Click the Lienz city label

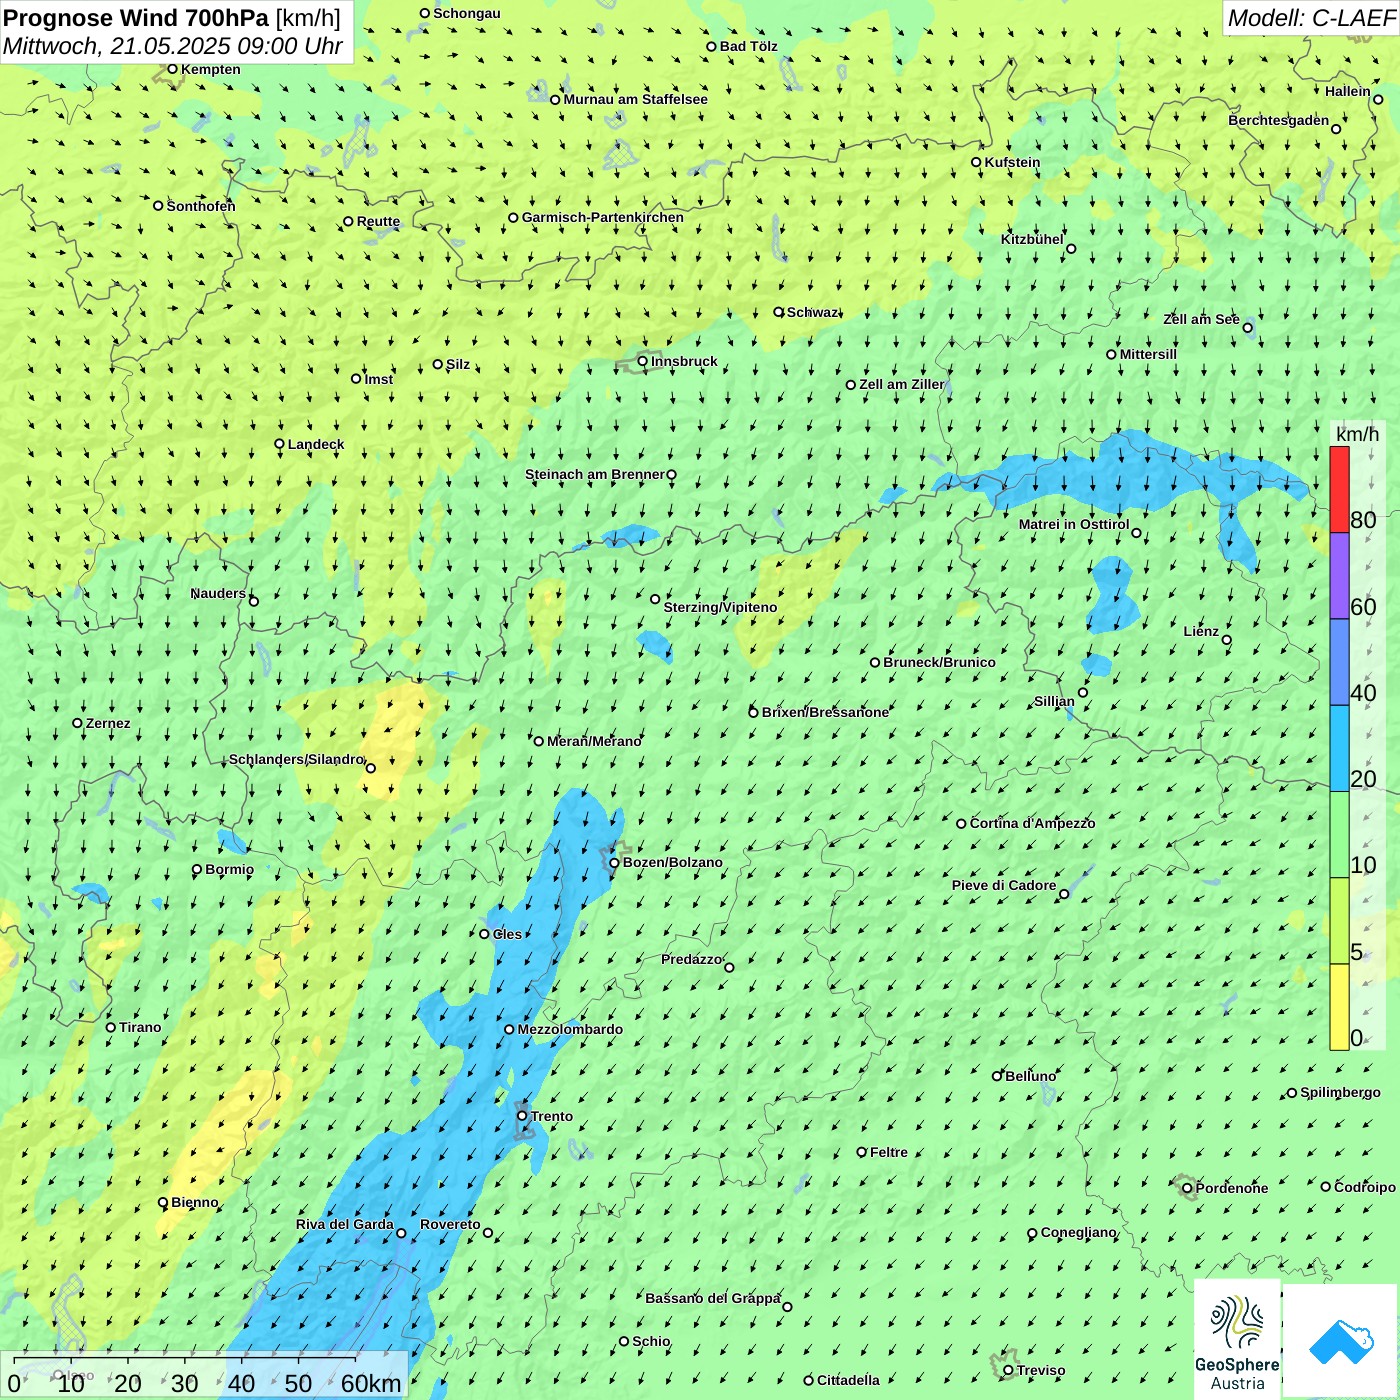[1201, 631]
